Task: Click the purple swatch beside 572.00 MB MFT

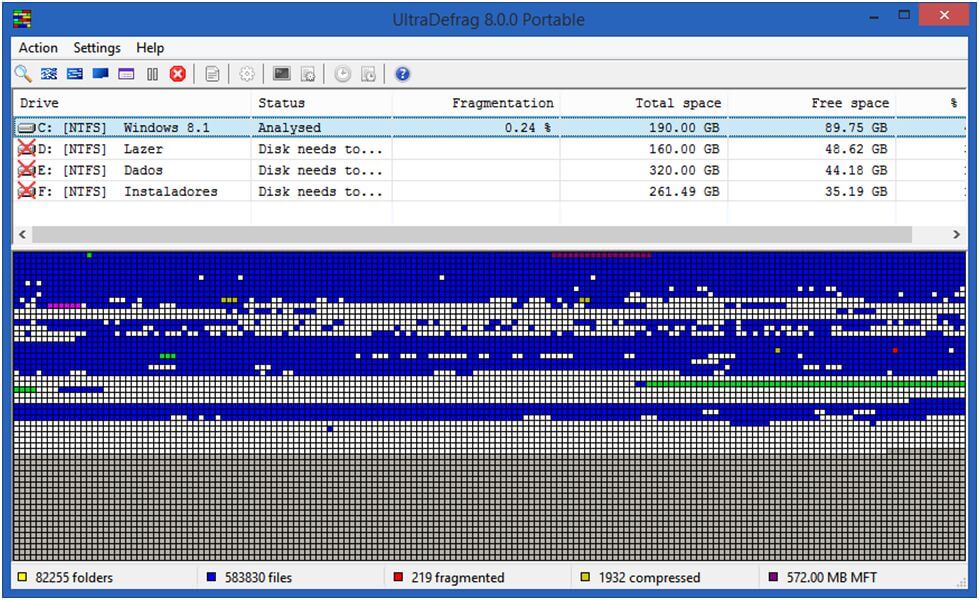Action: click(x=773, y=578)
